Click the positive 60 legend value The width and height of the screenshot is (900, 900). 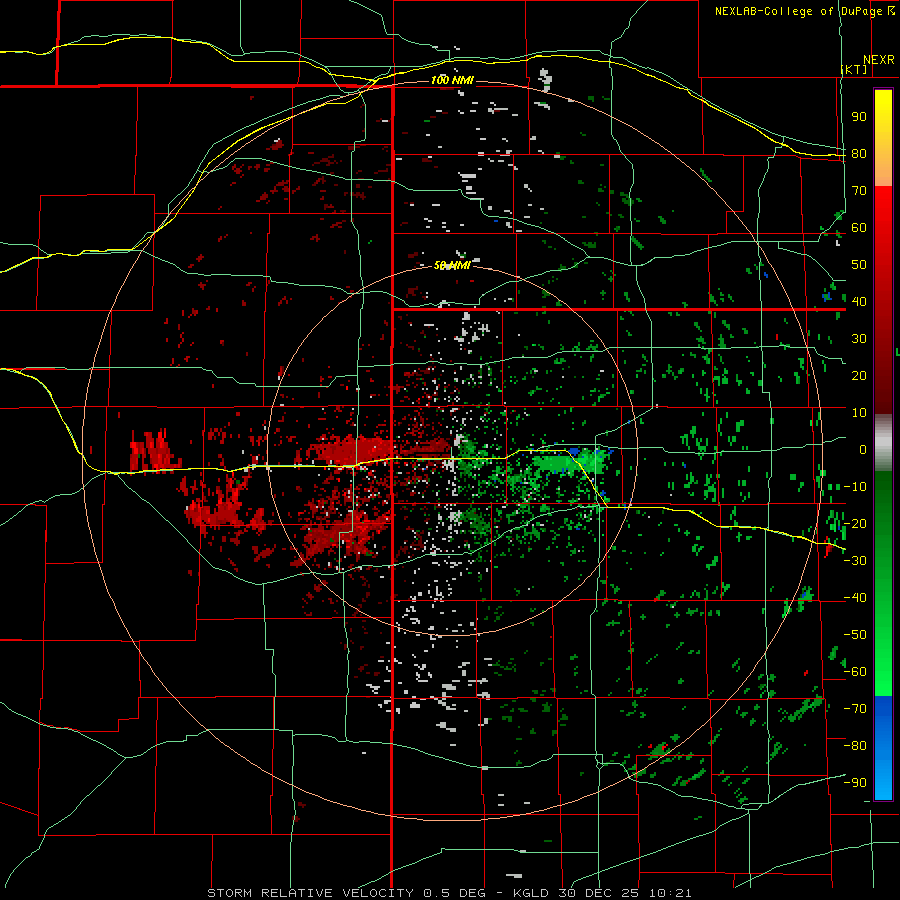(x=859, y=227)
